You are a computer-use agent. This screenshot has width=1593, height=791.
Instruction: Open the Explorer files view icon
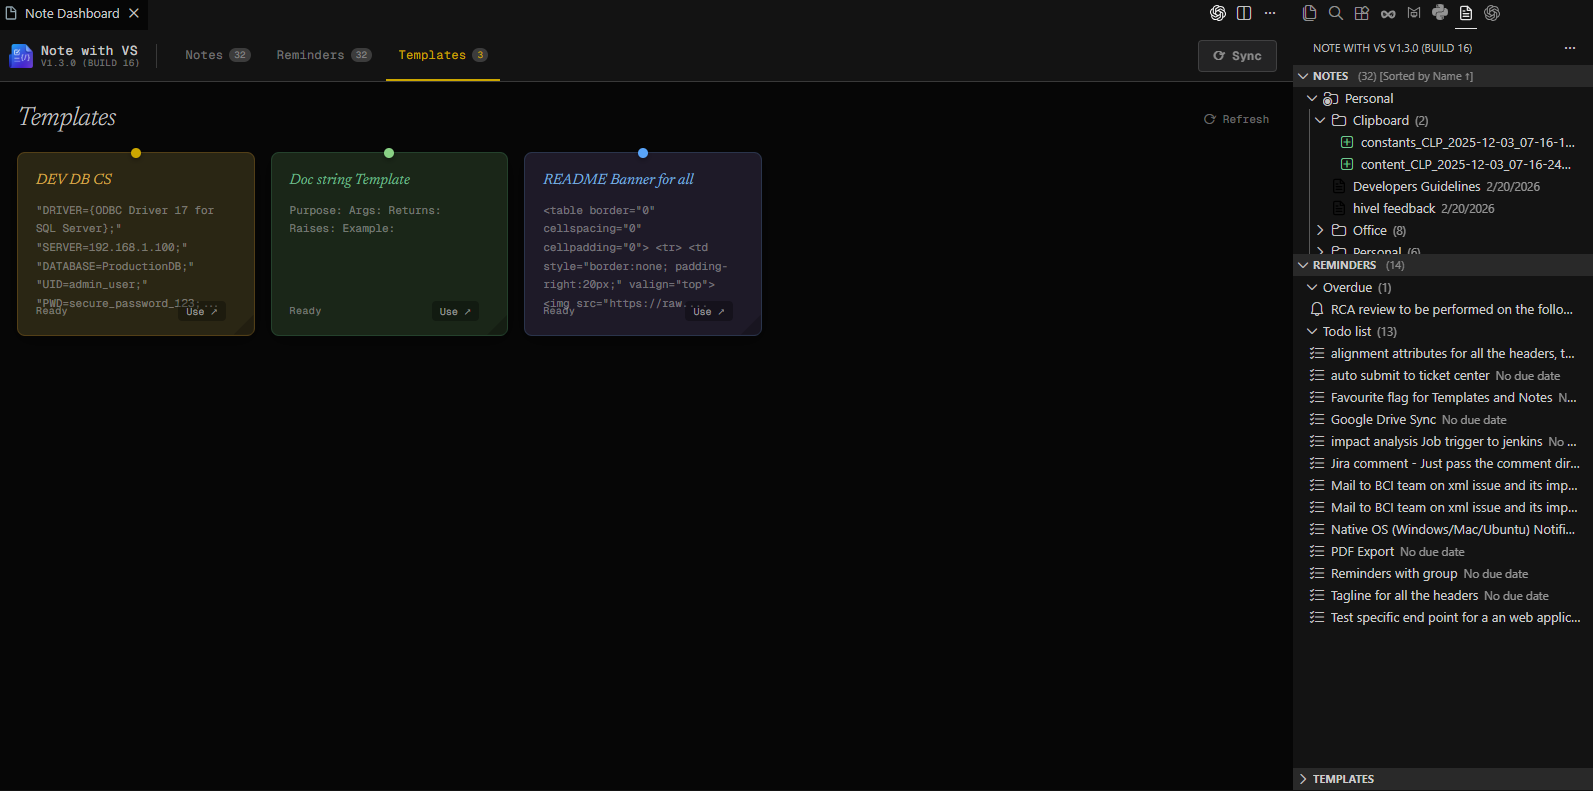[1310, 13]
